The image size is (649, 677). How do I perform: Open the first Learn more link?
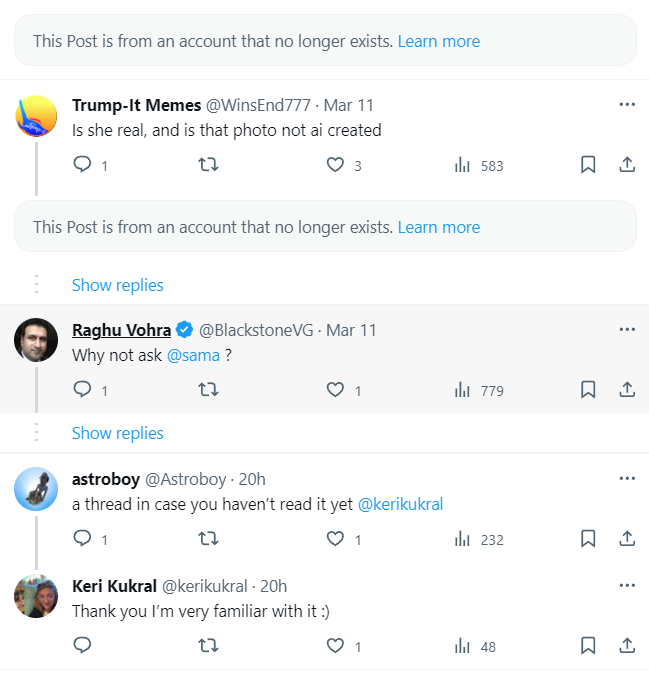tap(438, 41)
